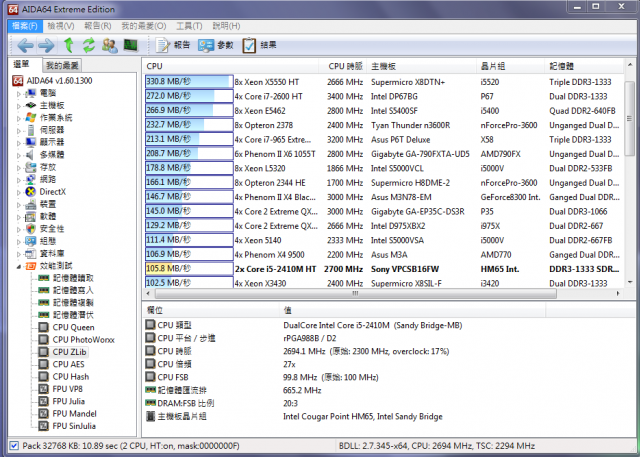Open the 工具(T) menu
The width and height of the screenshot is (640, 457).
(189, 26)
